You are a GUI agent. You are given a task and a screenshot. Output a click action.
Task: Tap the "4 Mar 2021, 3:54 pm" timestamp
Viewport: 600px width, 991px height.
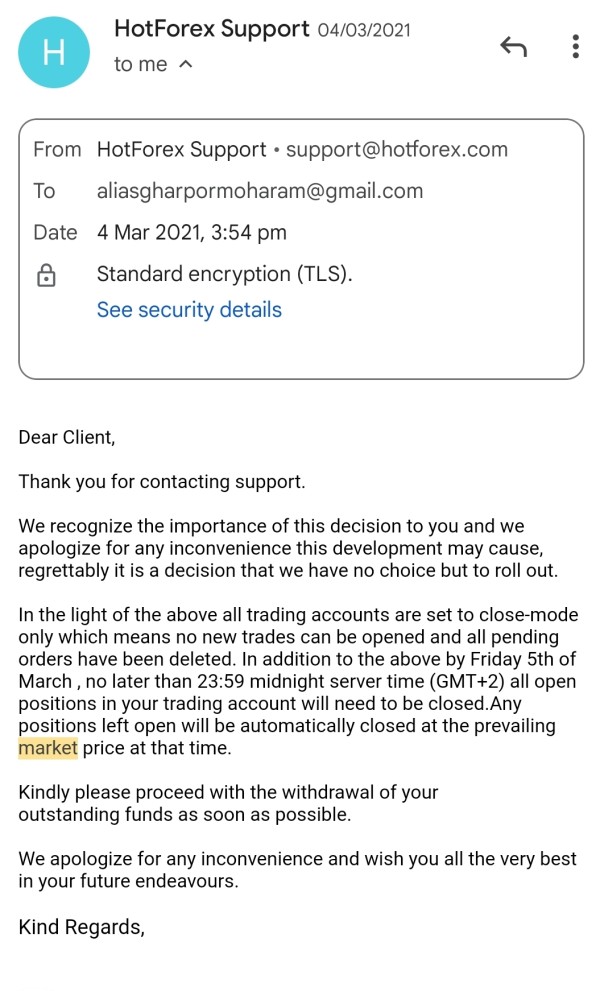click(191, 233)
